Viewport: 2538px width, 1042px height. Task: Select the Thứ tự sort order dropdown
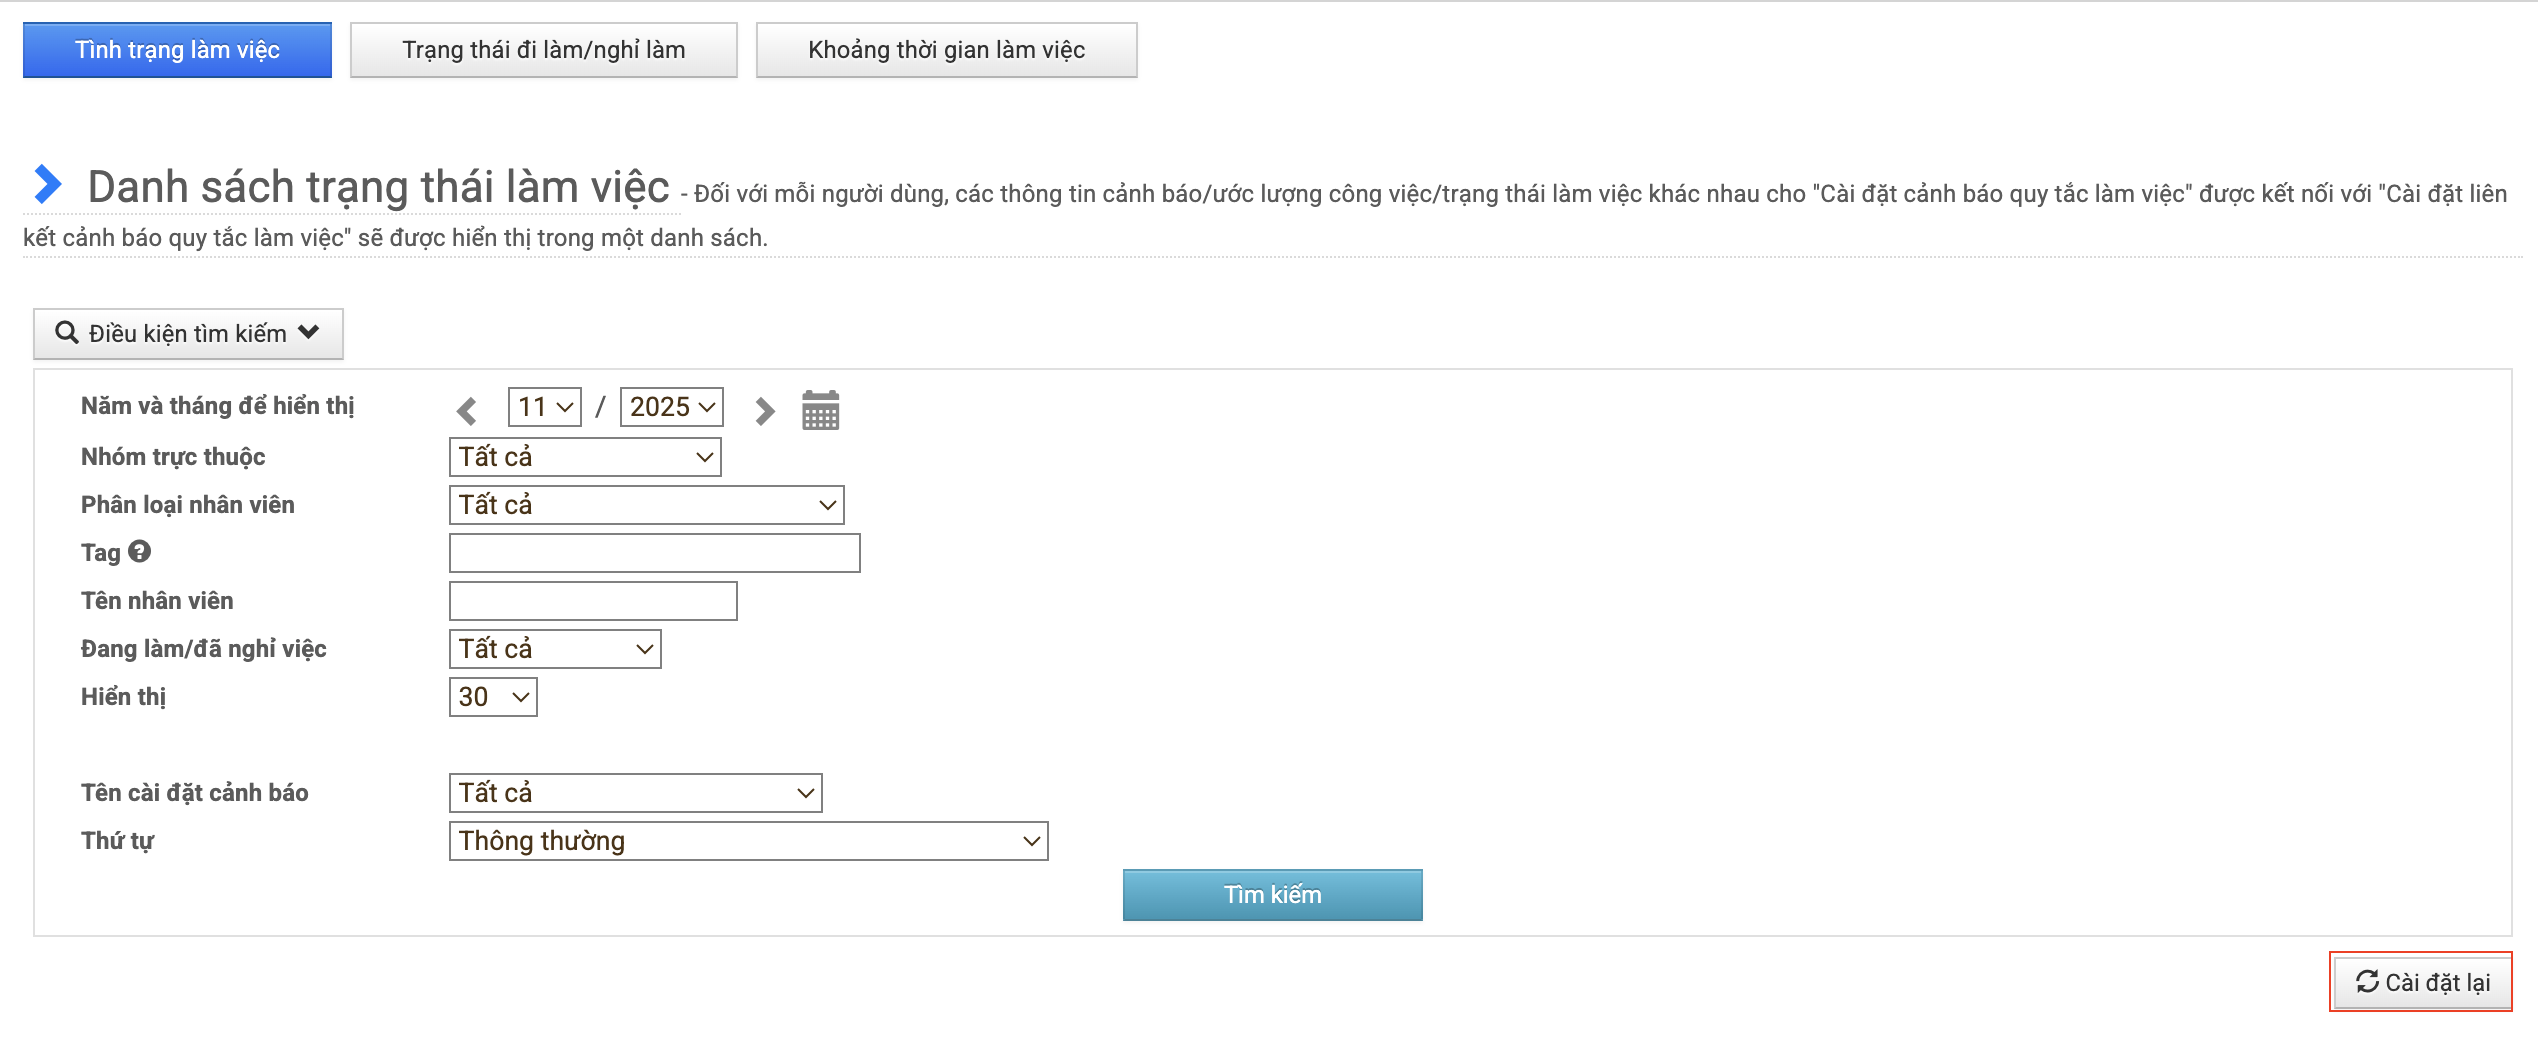pos(748,841)
